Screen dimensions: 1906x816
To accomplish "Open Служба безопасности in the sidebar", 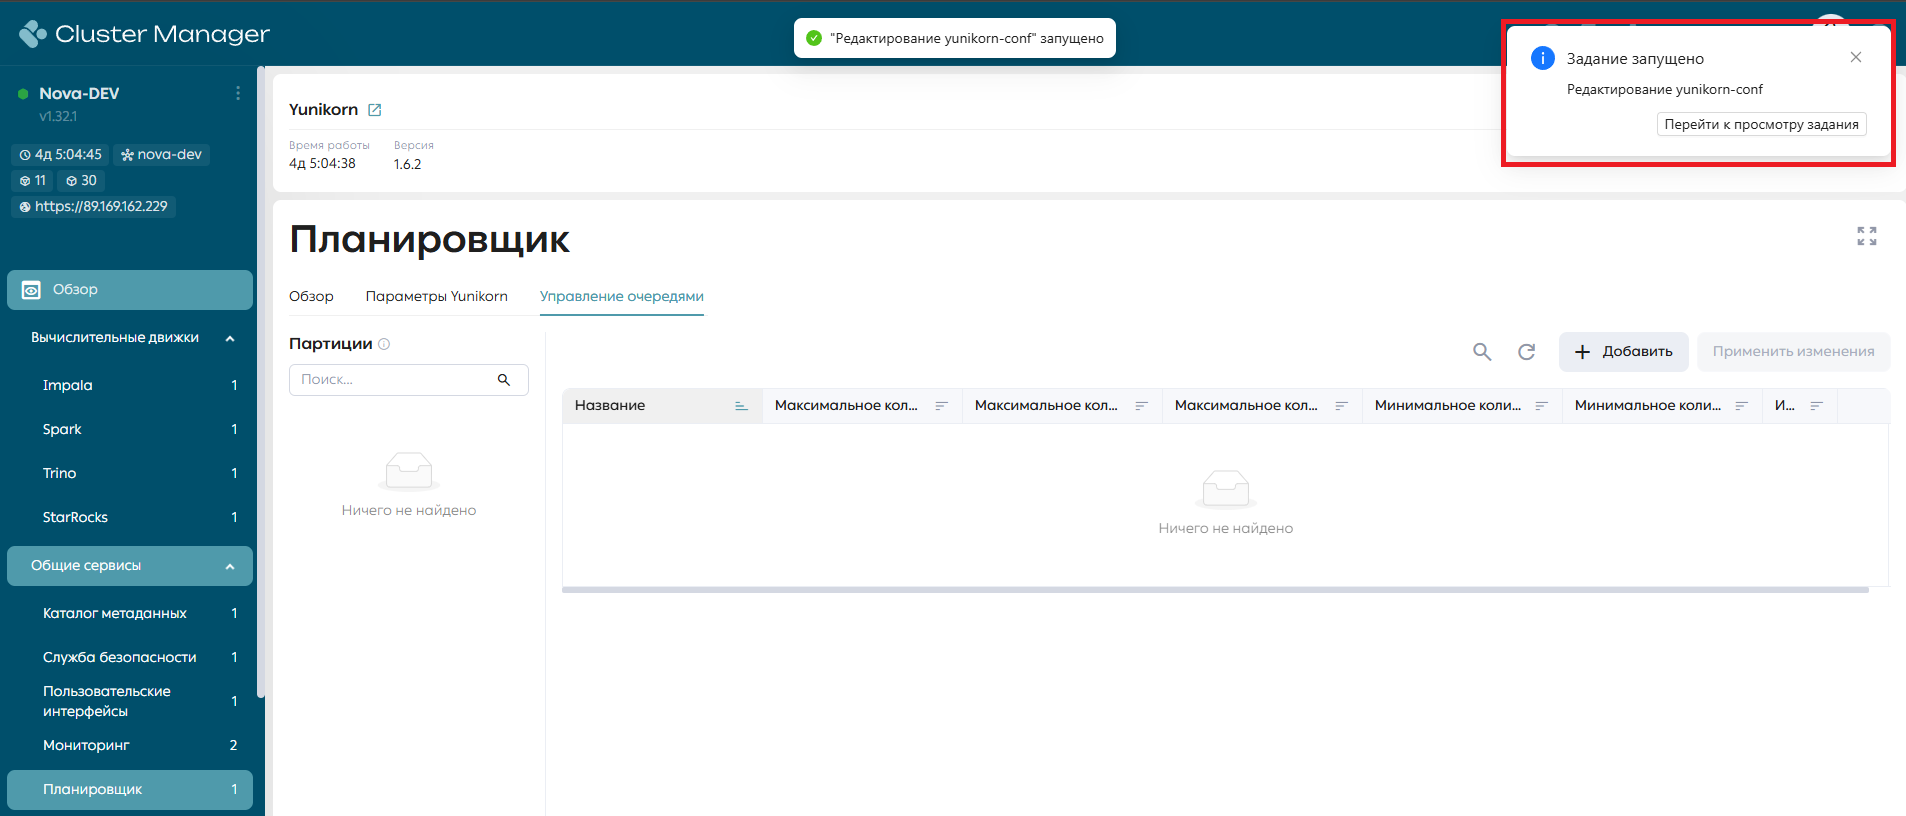I will click(x=130, y=657).
